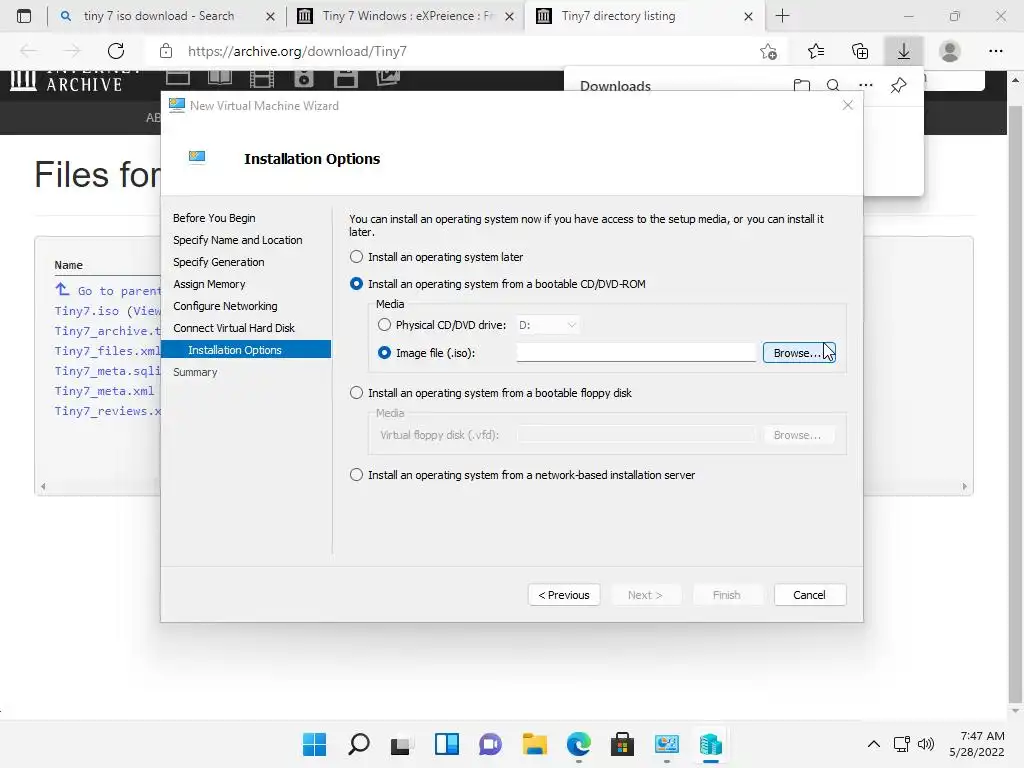Click the Image file path input field
Image resolution: width=1024 pixels, height=768 pixels.
tap(636, 353)
